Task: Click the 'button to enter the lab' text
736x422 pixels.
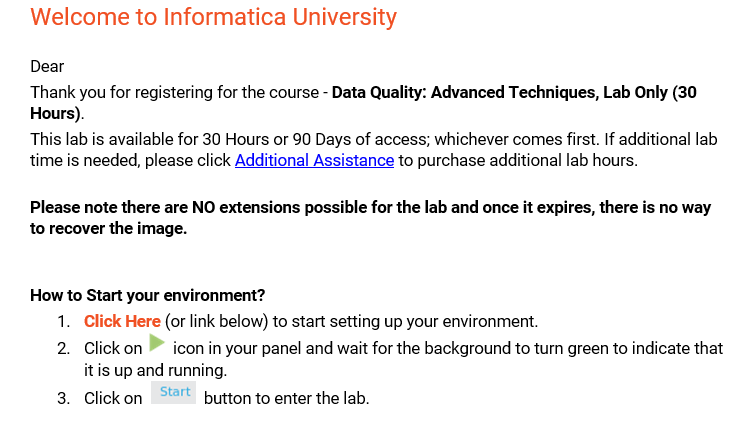Action: point(286,398)
